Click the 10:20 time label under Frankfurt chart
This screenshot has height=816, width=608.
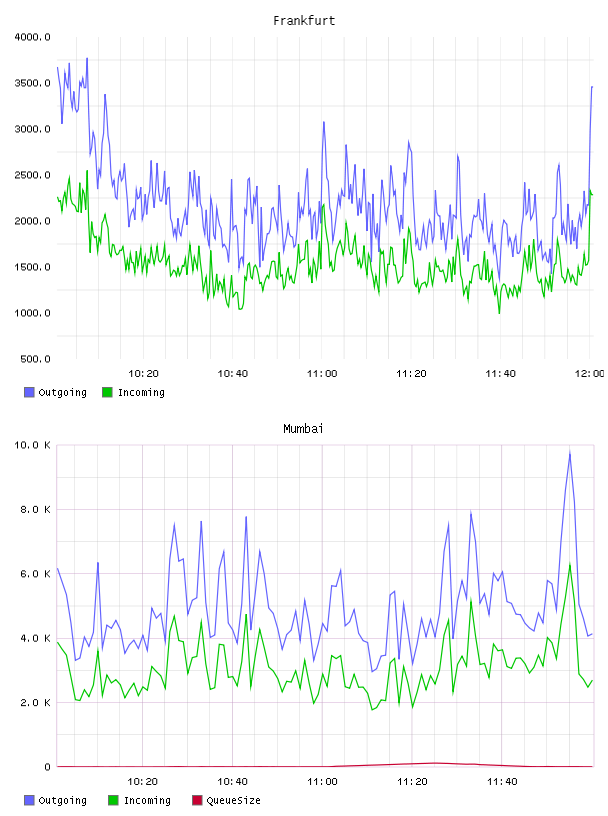tap(143, 374)
